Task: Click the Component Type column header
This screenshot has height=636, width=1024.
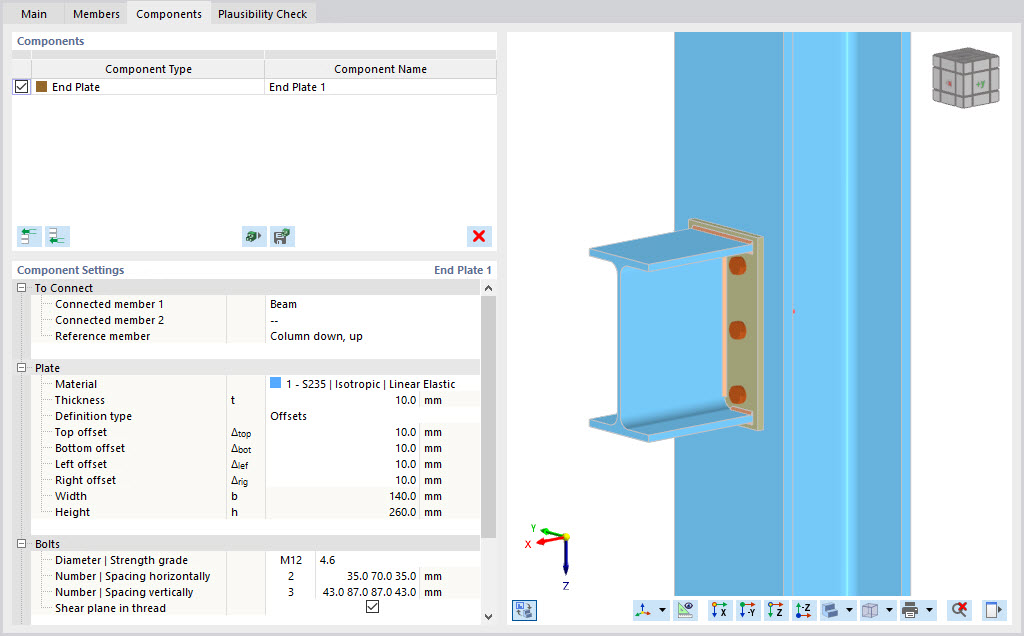Action: (148, 69)
